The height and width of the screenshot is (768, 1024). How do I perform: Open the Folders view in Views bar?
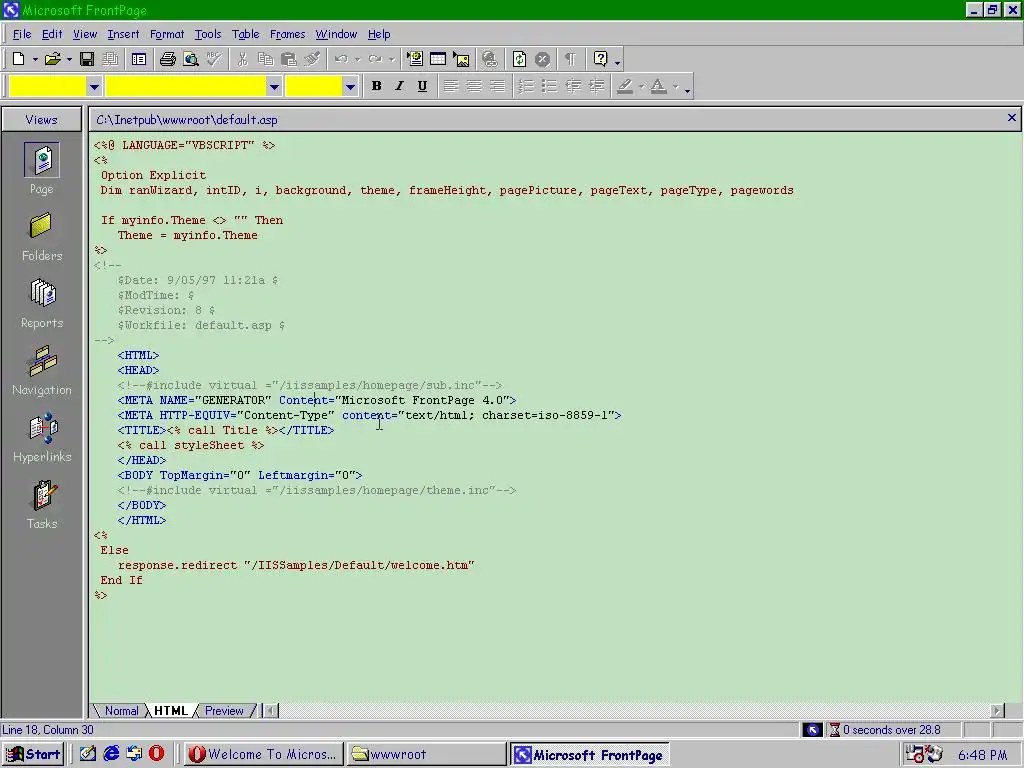[x=42, y=236]
